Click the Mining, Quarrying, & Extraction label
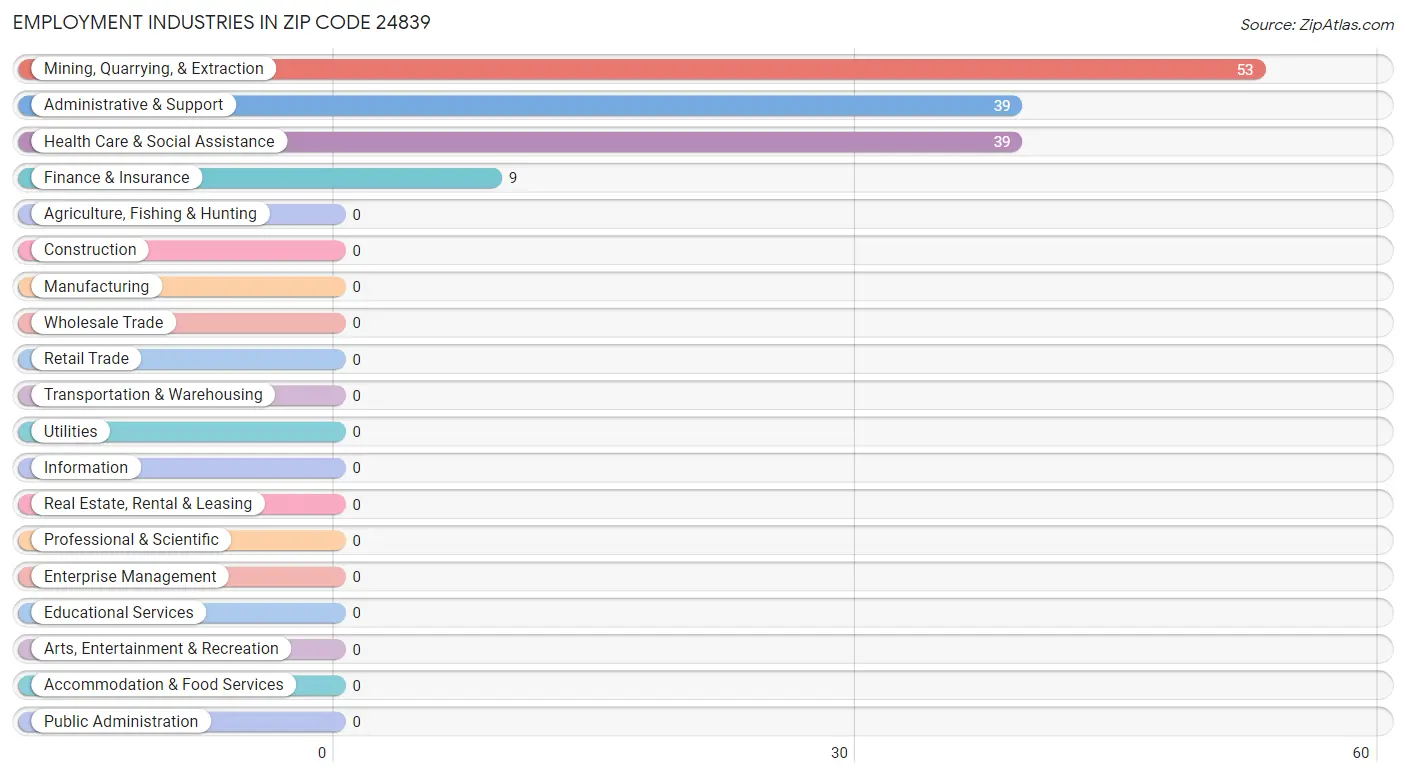The height and width of the screenshot is (776, 1406). [154, 69]
